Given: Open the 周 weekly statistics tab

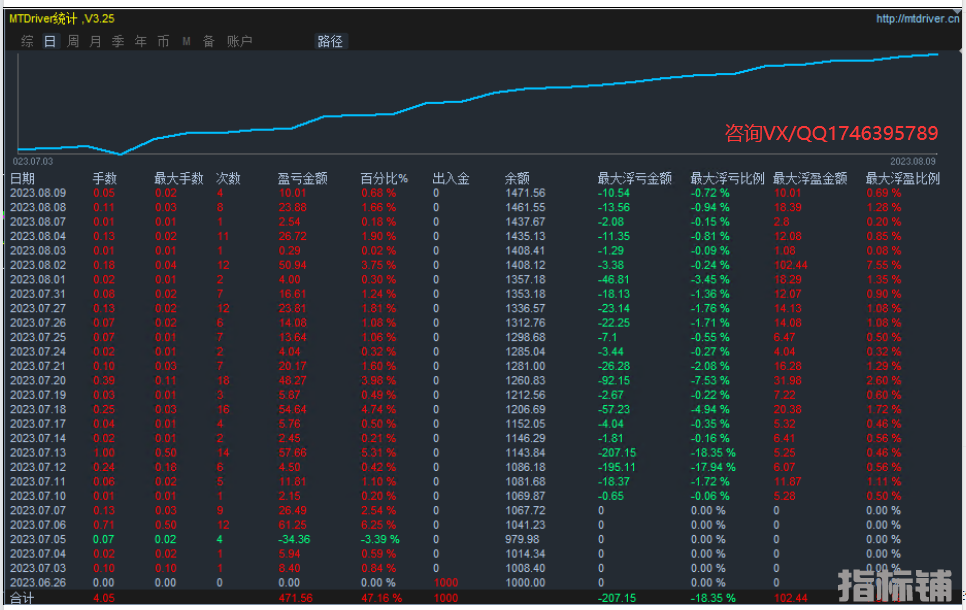Looking at the screenshot, I should pos(73,41).
